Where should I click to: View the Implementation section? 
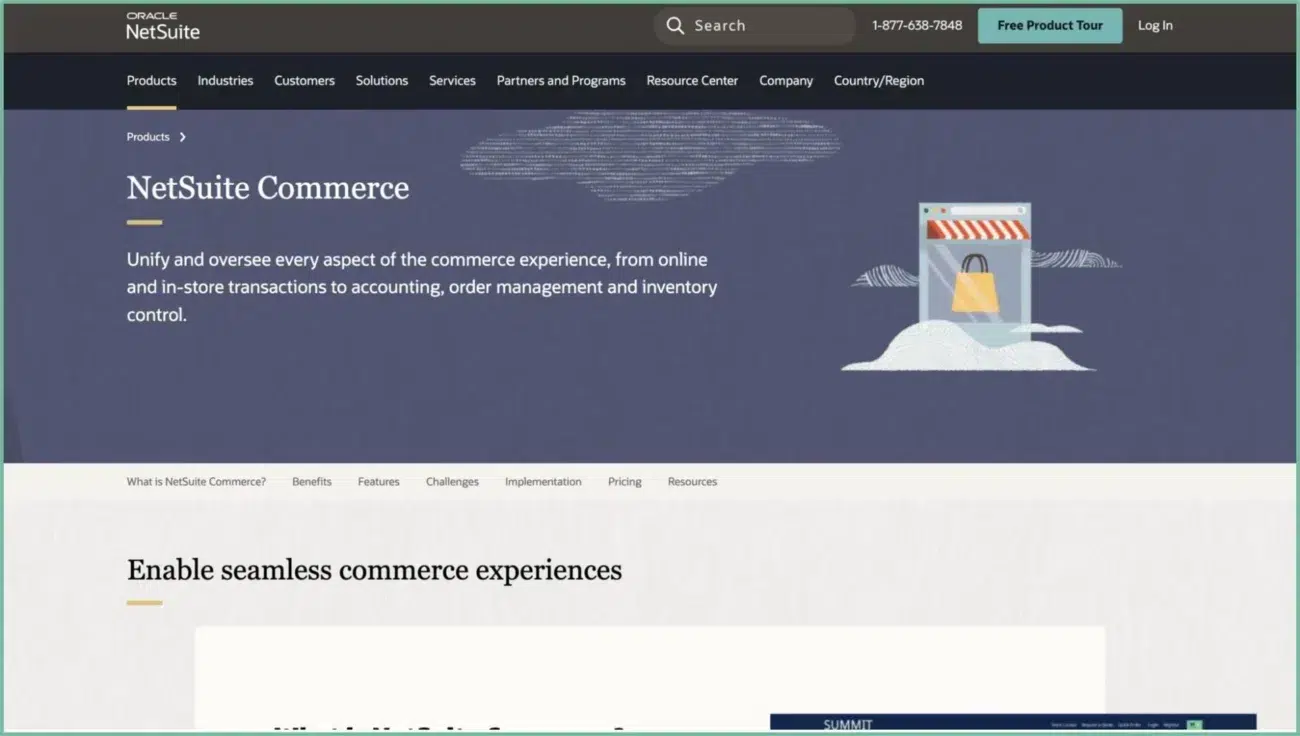[543, 481]
